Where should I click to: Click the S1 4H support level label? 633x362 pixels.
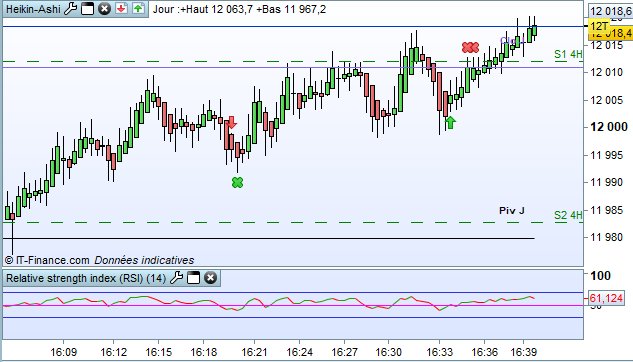click(x=568, y=54)
